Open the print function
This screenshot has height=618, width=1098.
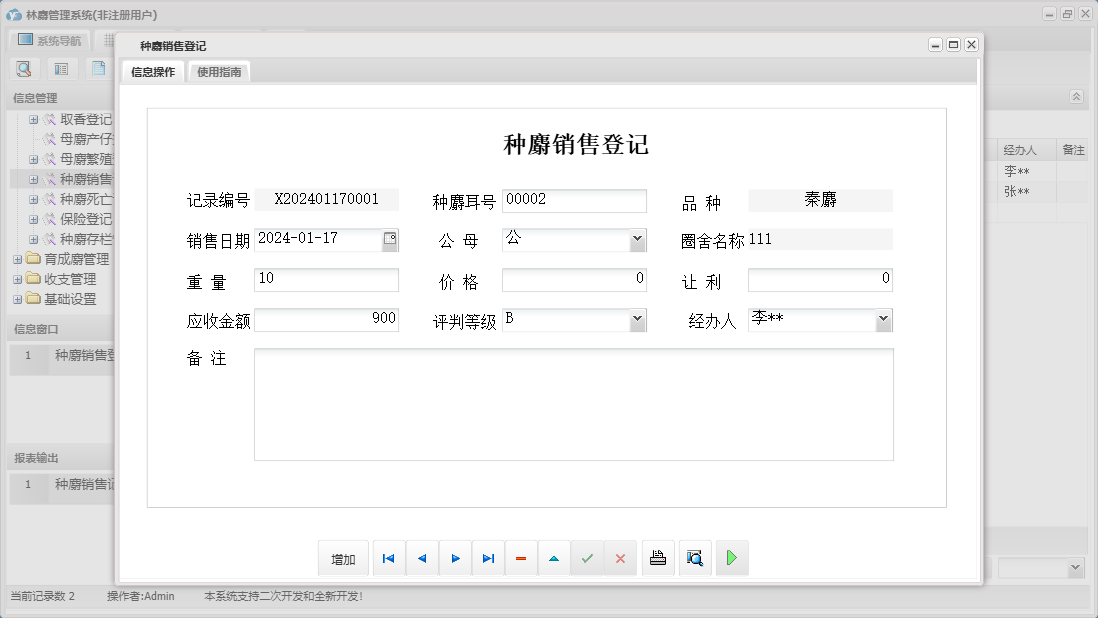658,558
